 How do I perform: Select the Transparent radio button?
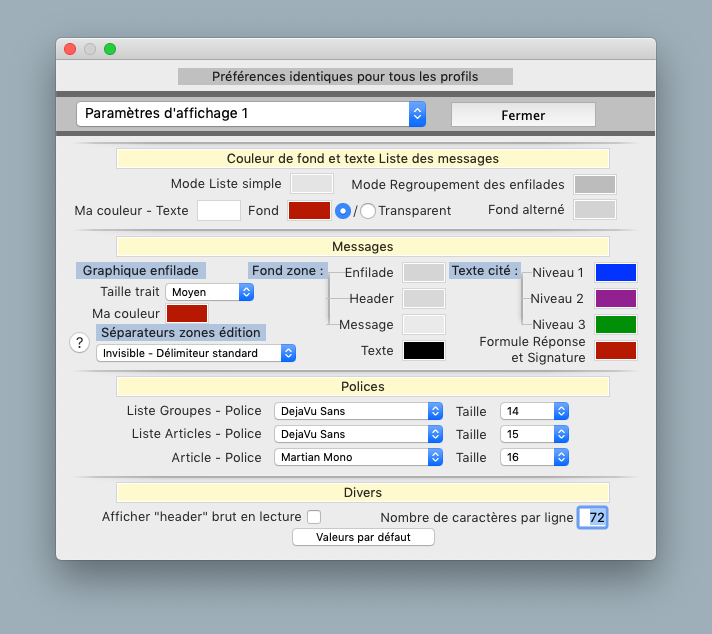tap(368, 211)
